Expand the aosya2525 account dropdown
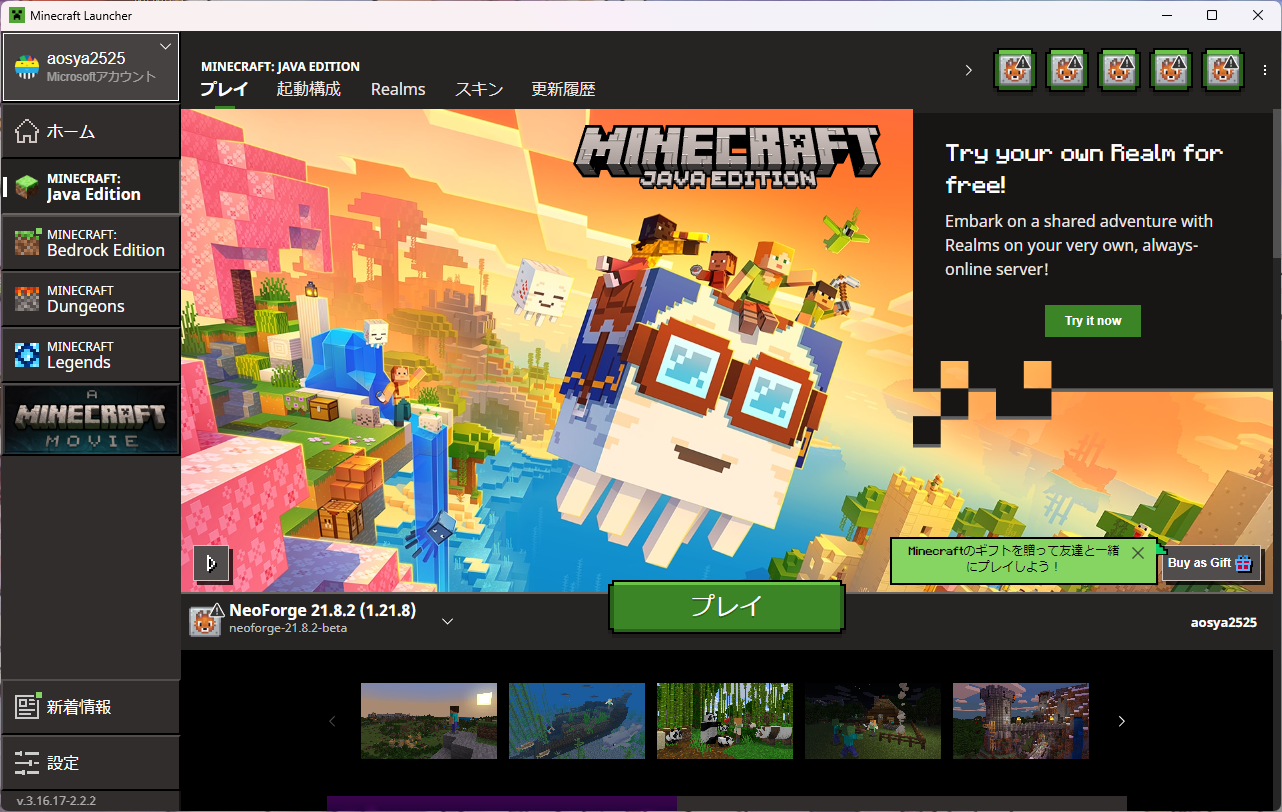1282x812 pixels. [x=166, y=47]
